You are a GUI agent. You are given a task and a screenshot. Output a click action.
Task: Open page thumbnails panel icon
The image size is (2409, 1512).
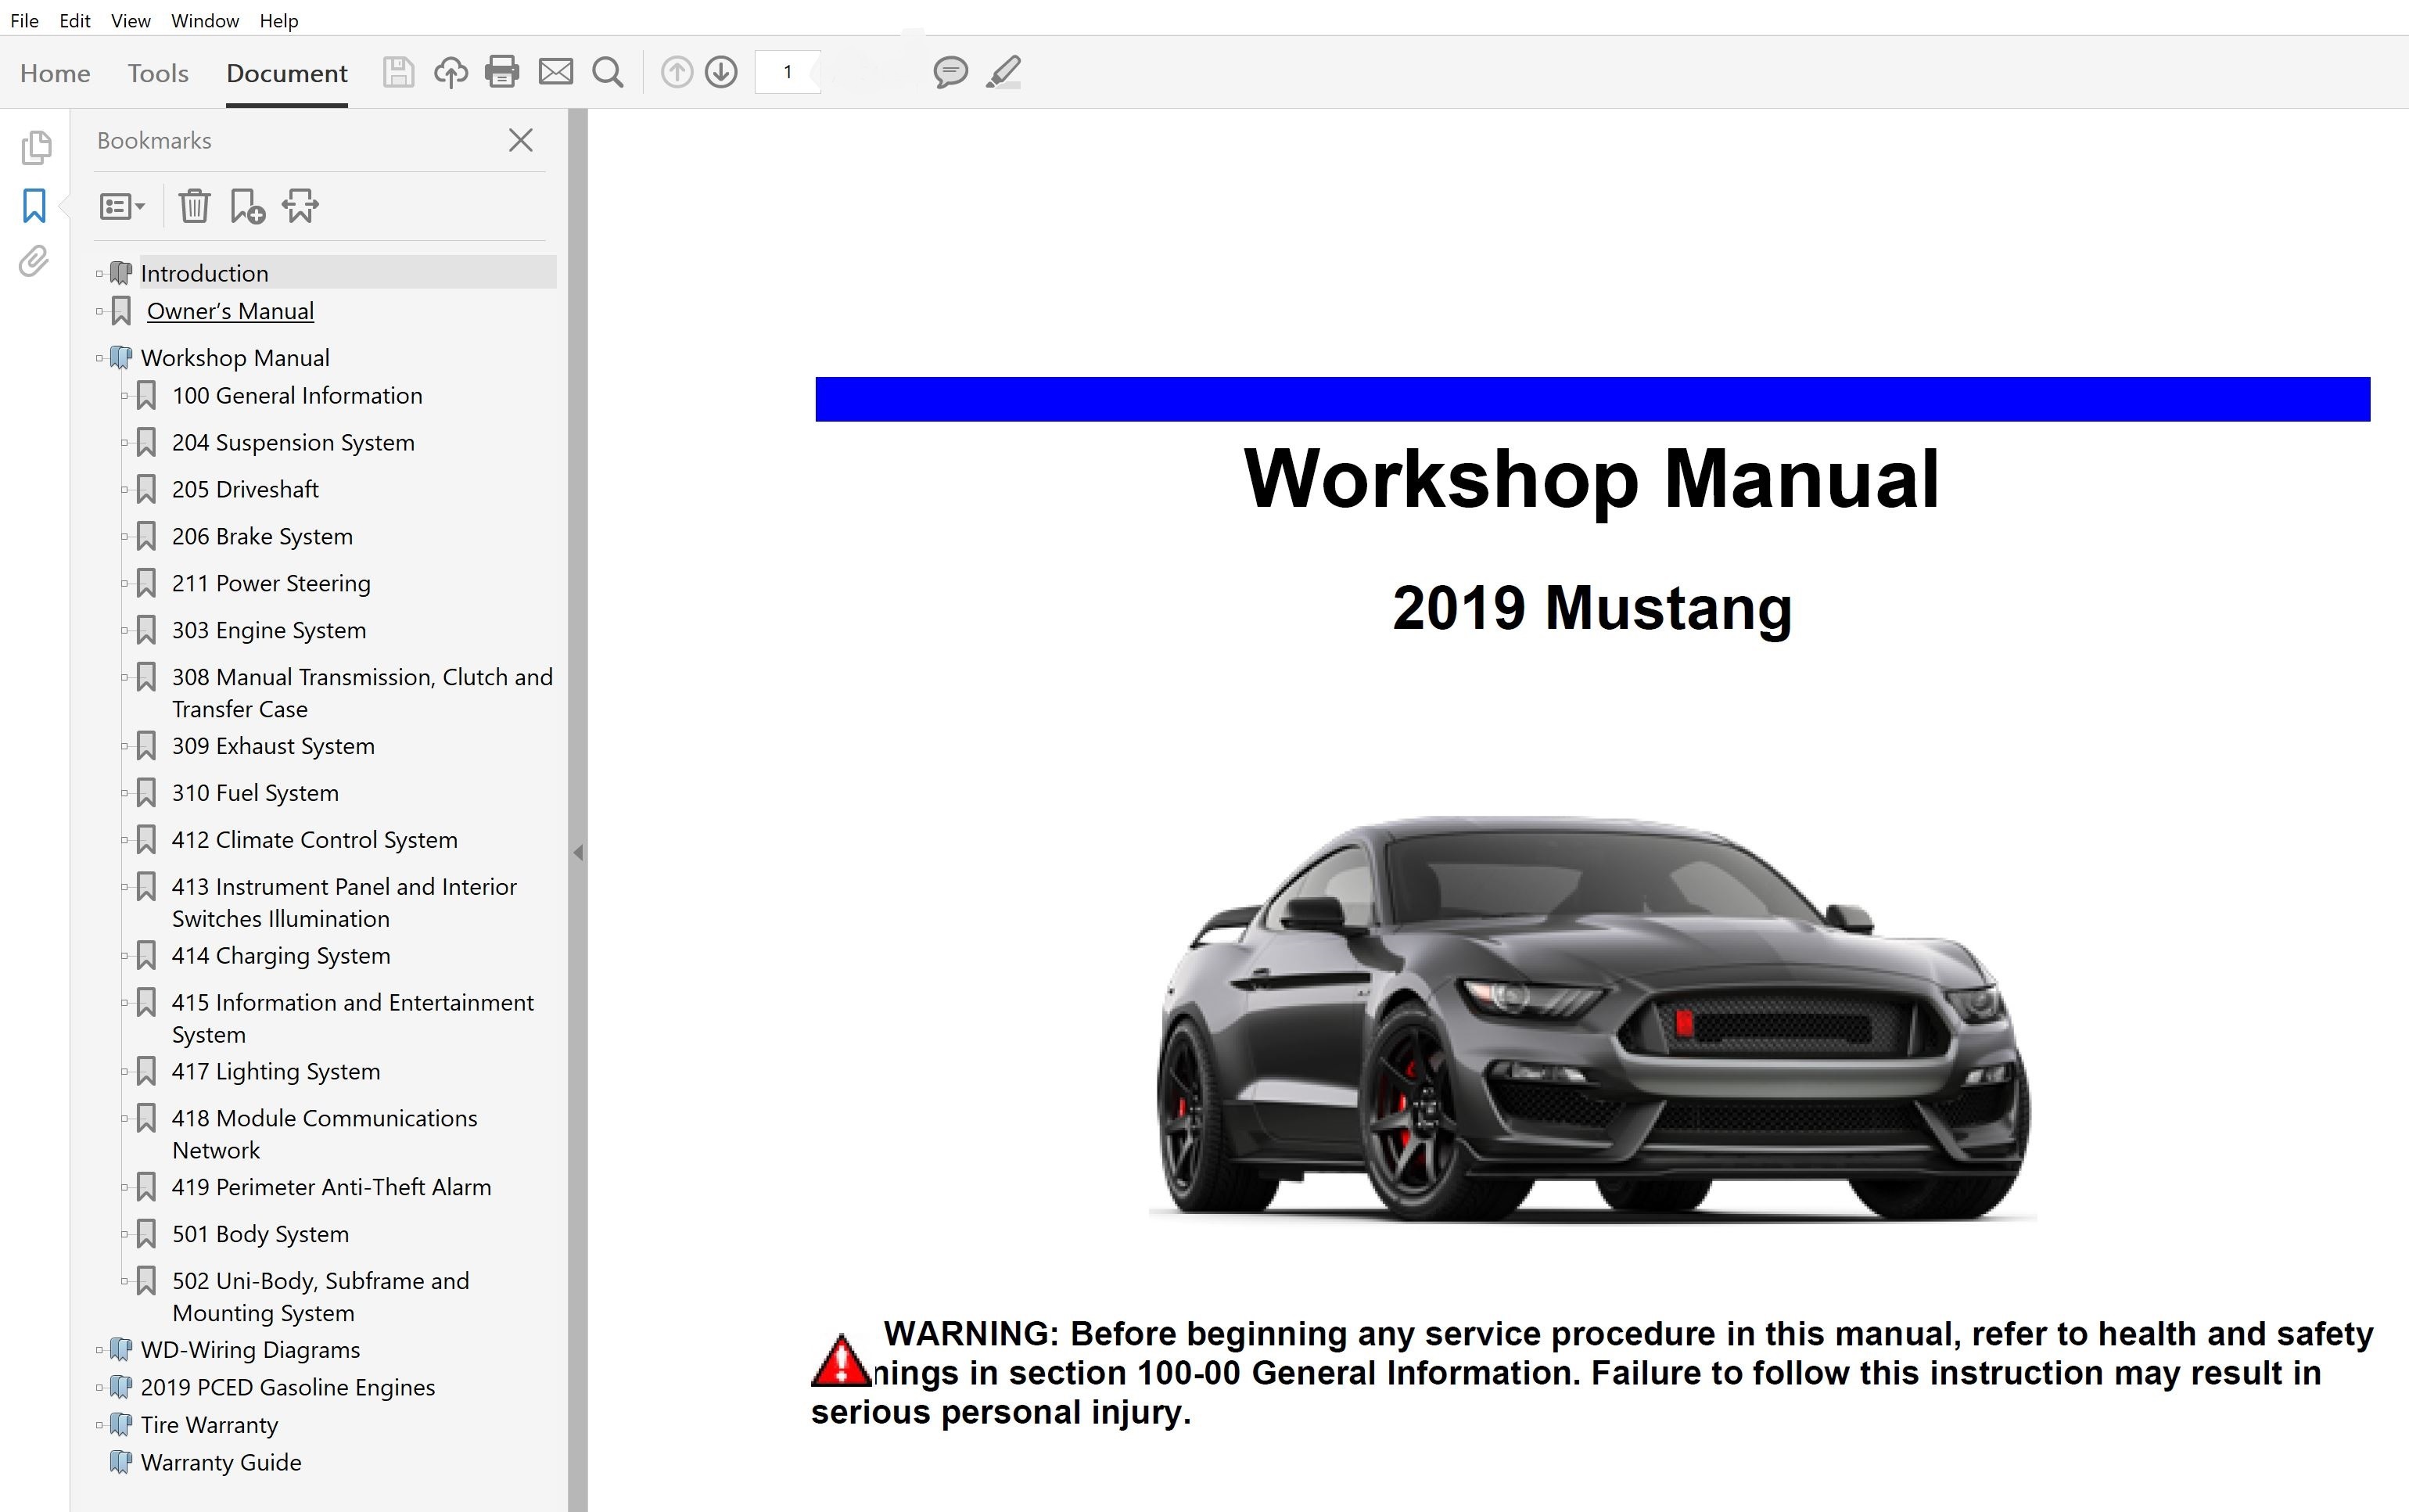tap(36, 148)
